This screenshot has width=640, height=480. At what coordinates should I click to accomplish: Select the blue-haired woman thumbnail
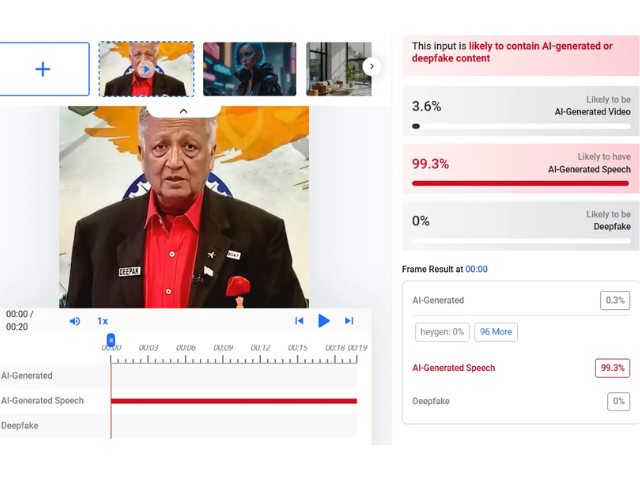coord(249,69)
